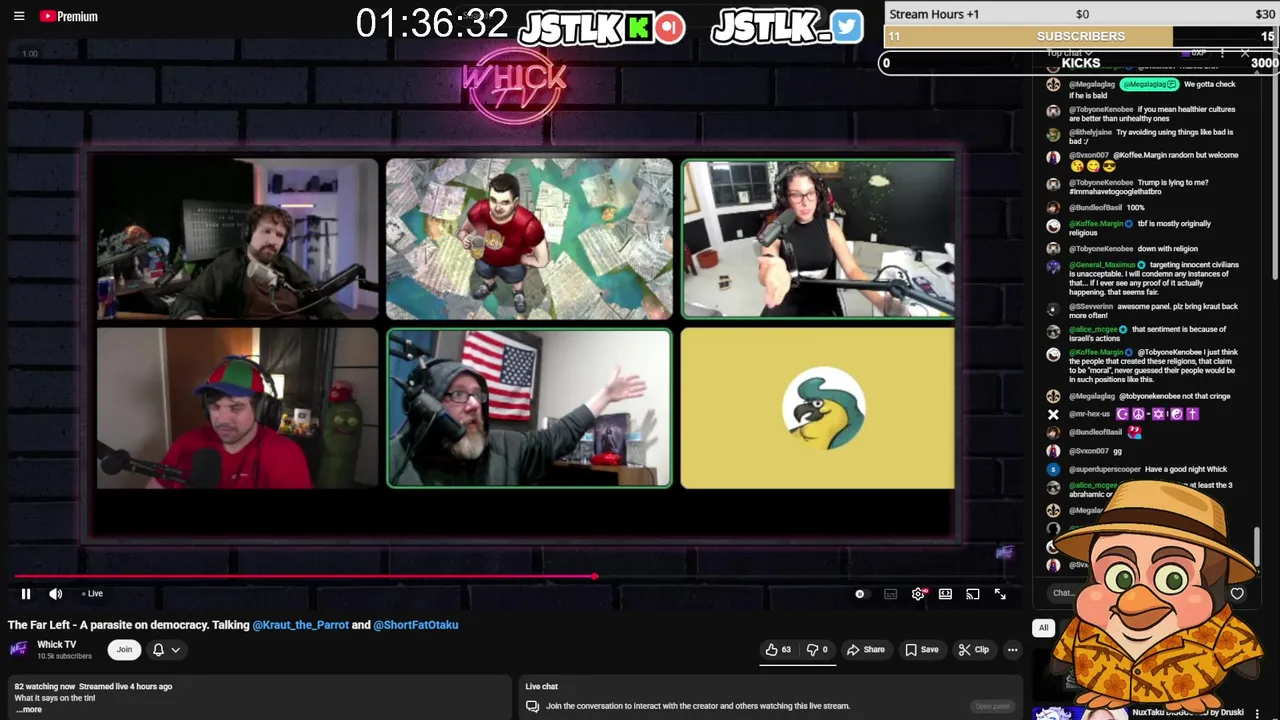This screenshot has height=720, width=1280.
Task: Send a heart reaction in chat
Action: [x=1237, y=594]
